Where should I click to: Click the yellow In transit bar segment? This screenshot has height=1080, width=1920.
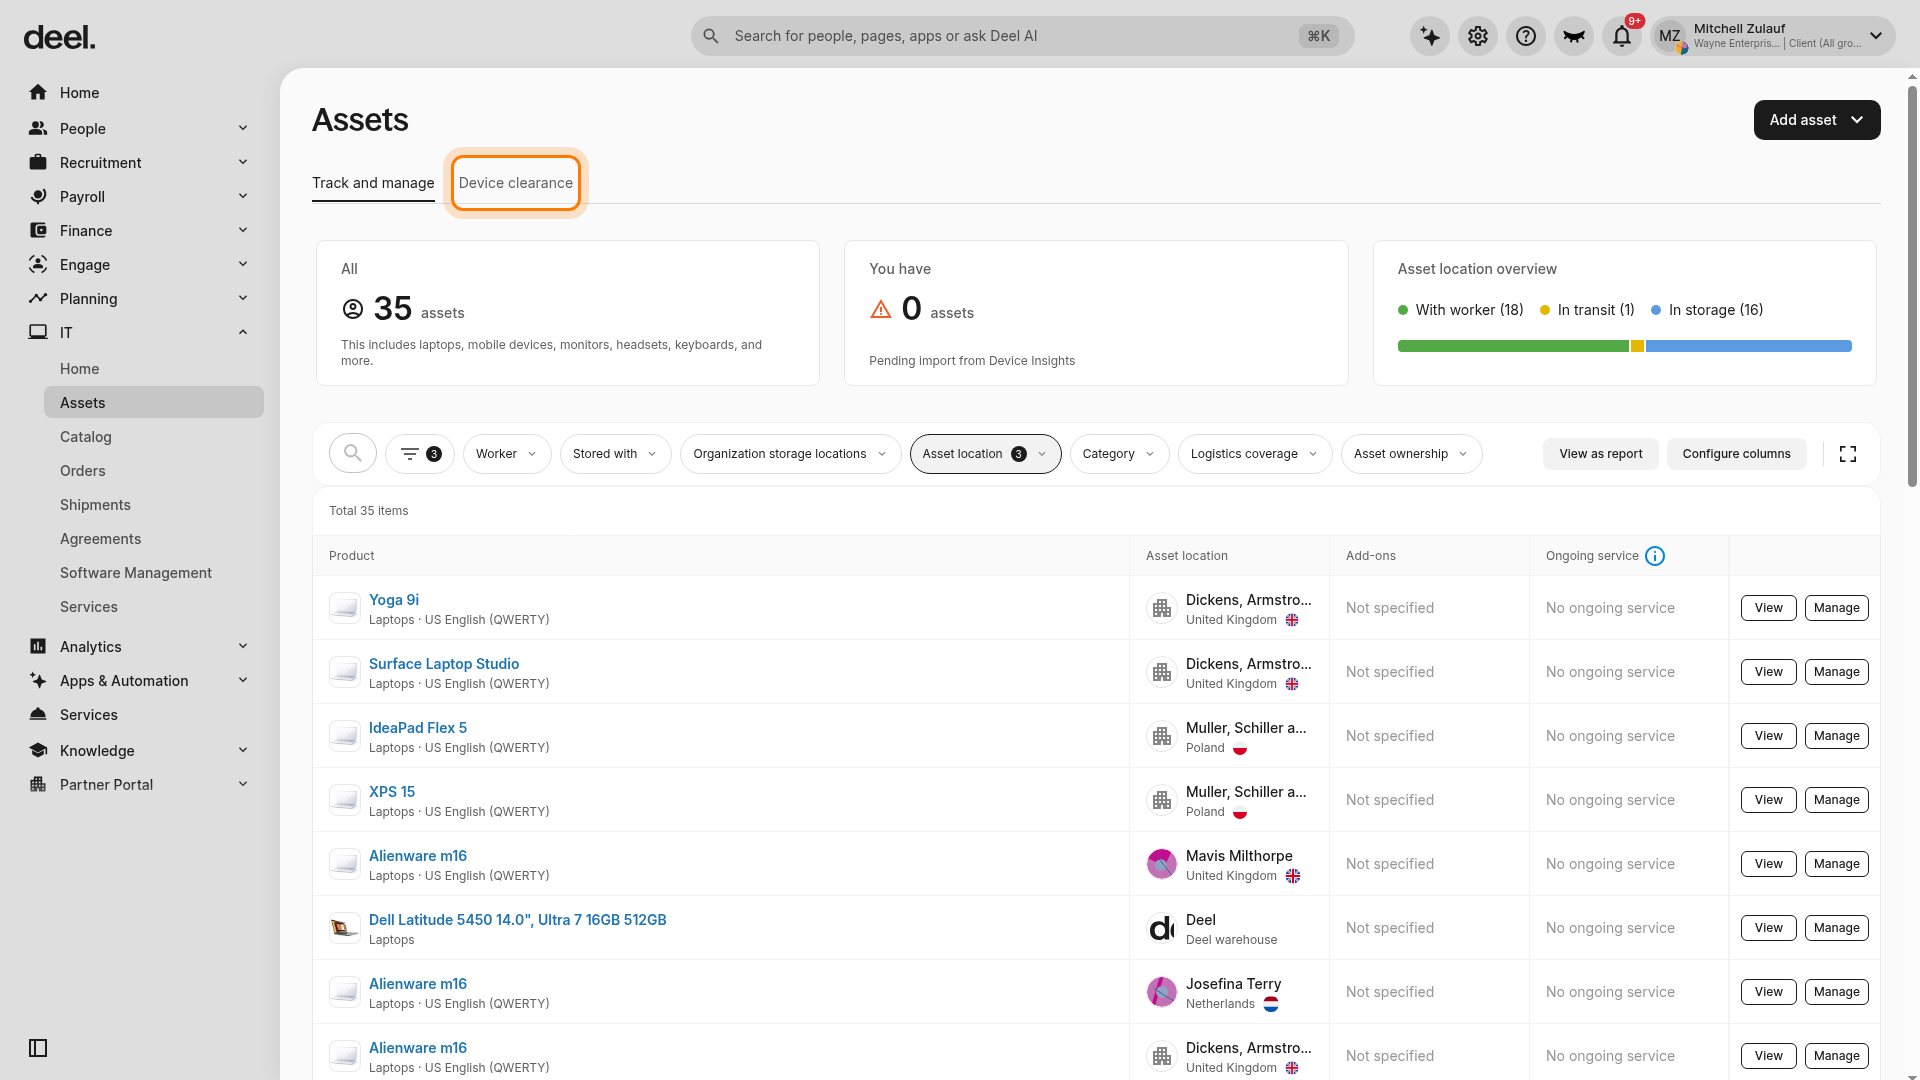point(1637,346)
